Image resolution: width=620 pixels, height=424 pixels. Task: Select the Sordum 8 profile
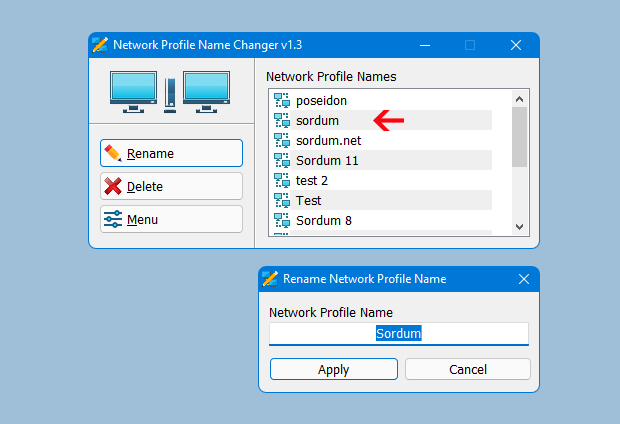coord(383,220)
